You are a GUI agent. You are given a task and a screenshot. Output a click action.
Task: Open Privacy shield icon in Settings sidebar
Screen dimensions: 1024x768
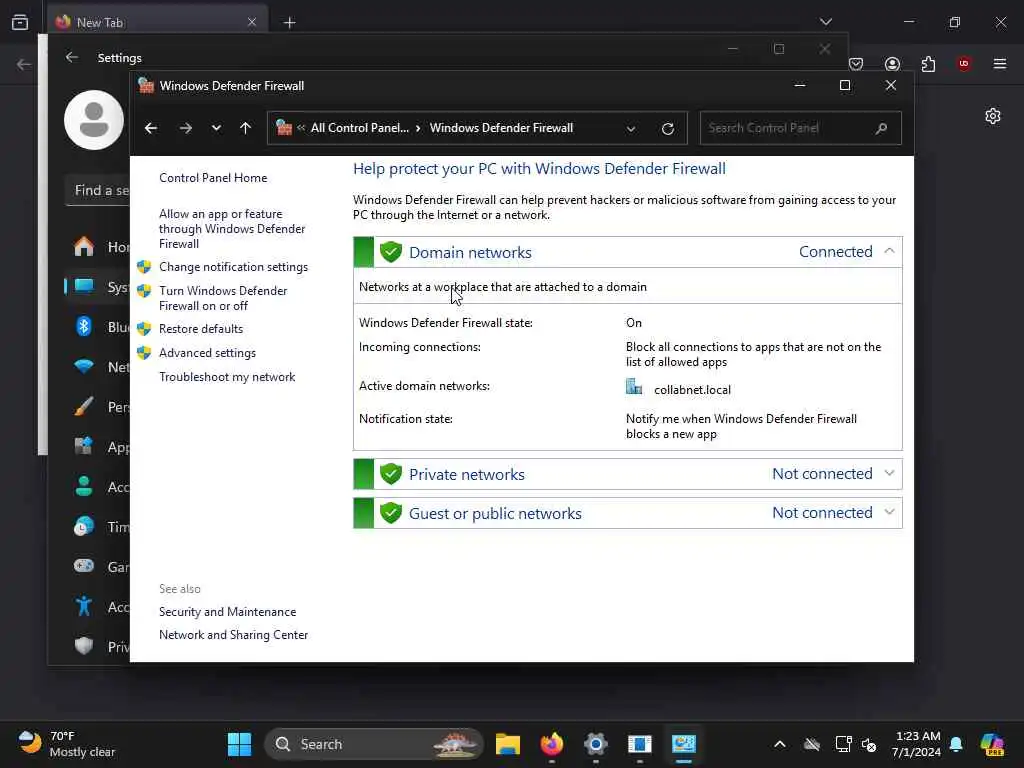click(84, 646)
